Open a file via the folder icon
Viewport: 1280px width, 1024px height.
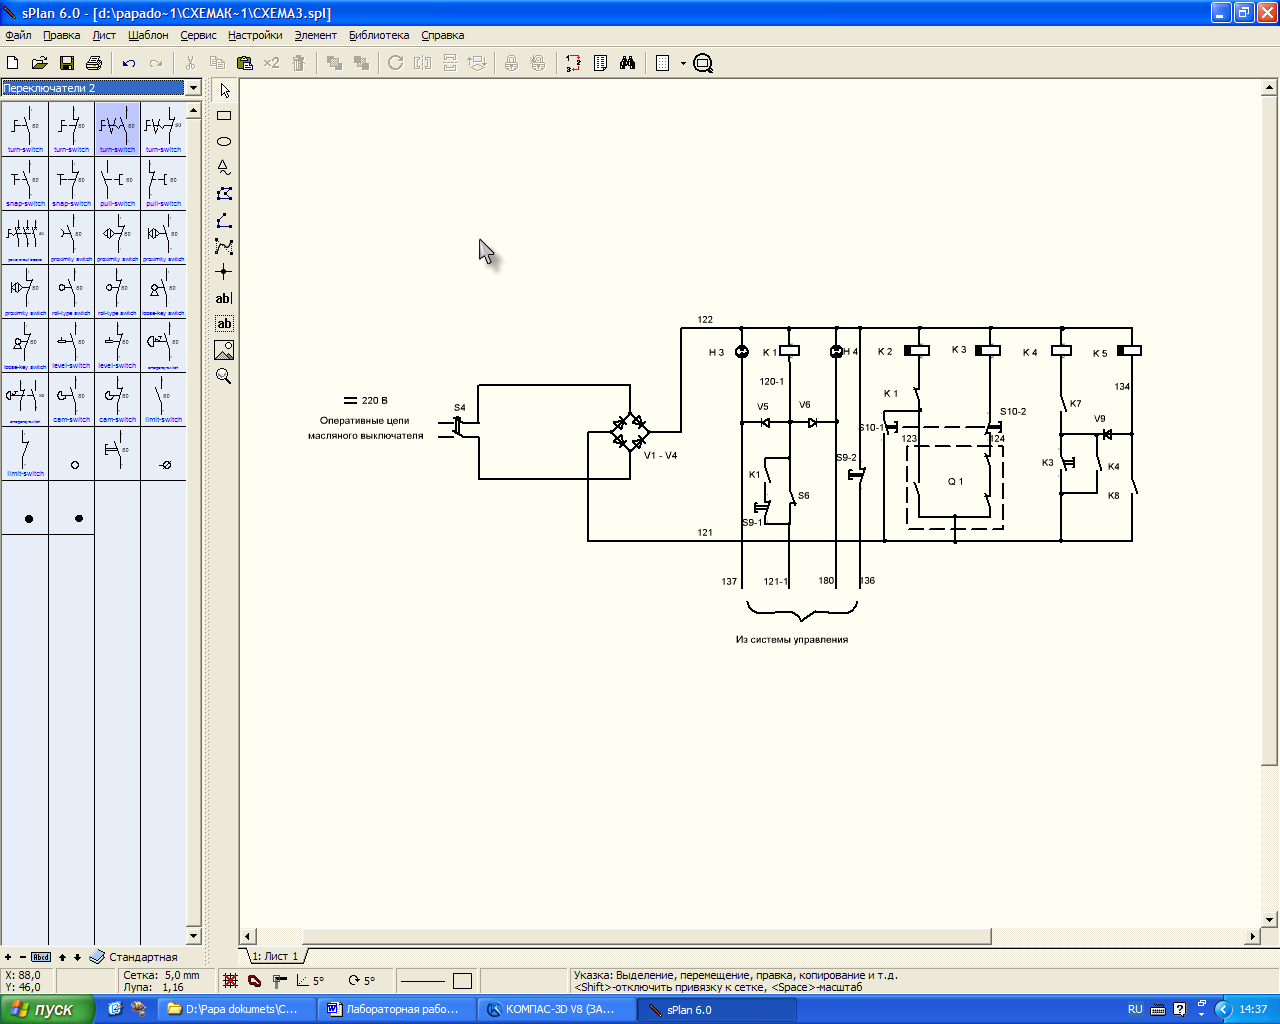[40, 63]
